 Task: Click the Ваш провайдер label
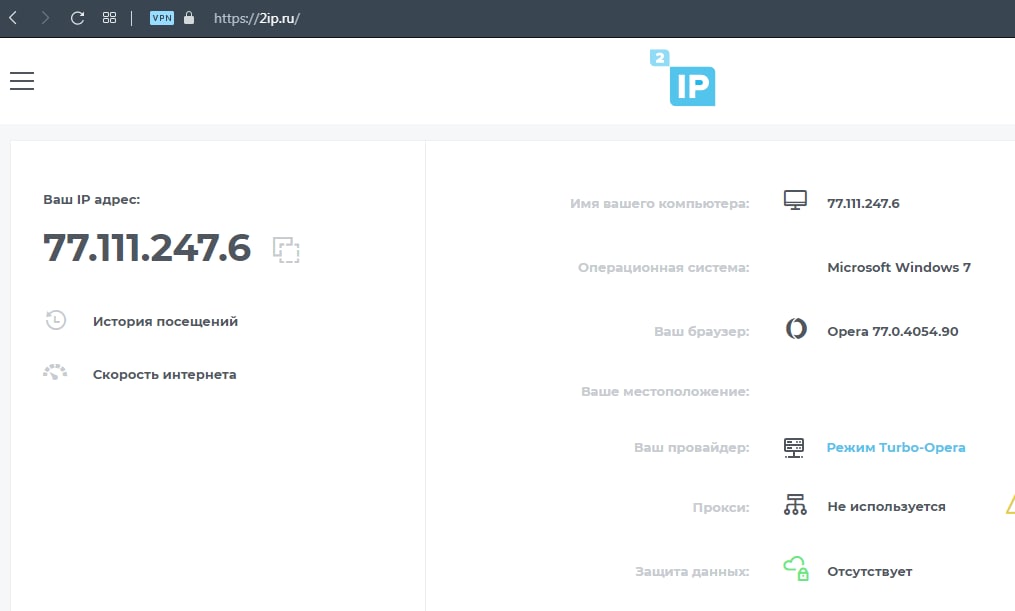pos(691,447)
